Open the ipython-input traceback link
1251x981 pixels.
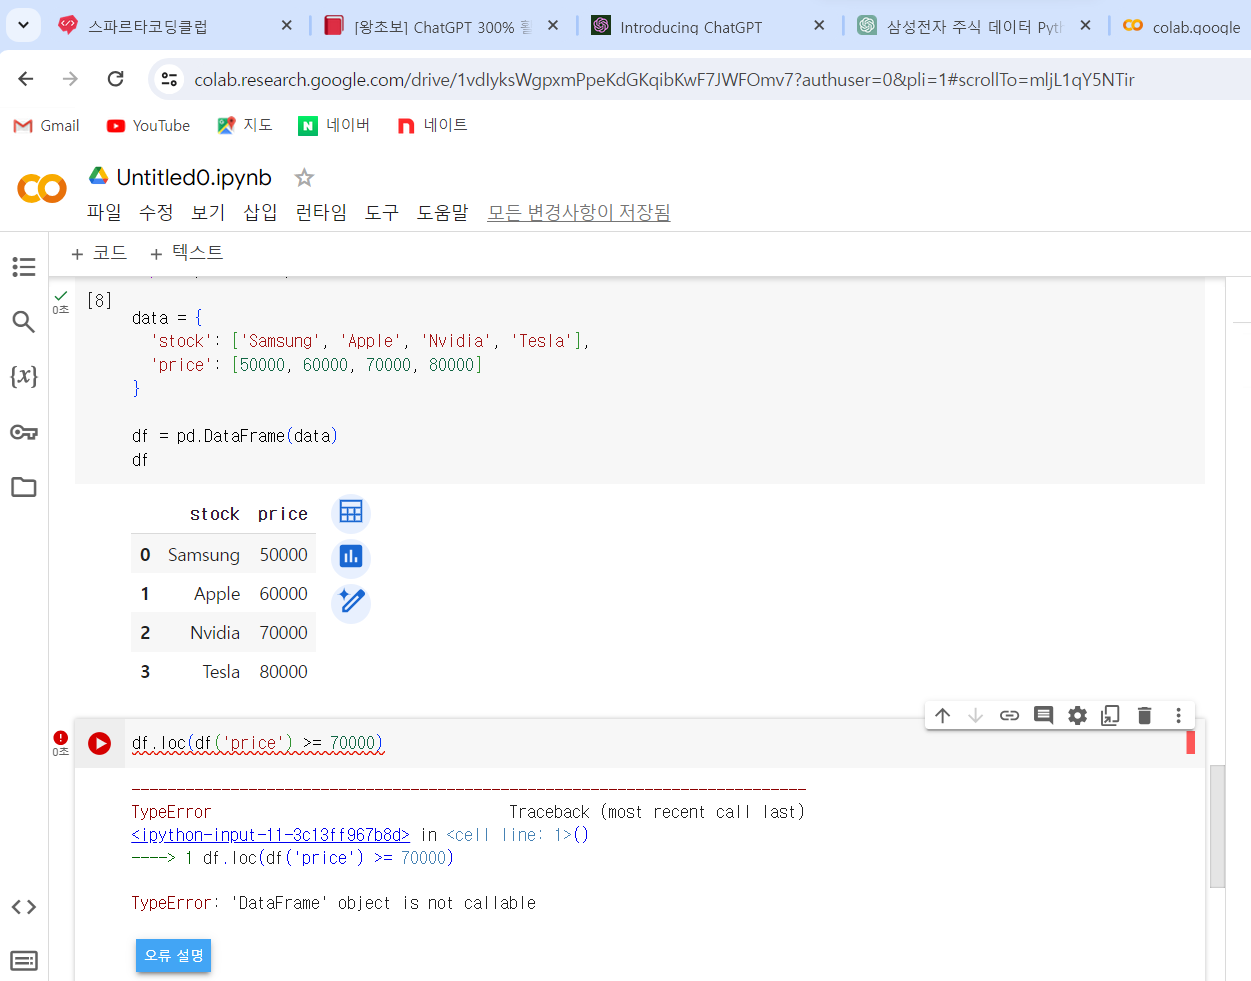(x=270, y=835)
